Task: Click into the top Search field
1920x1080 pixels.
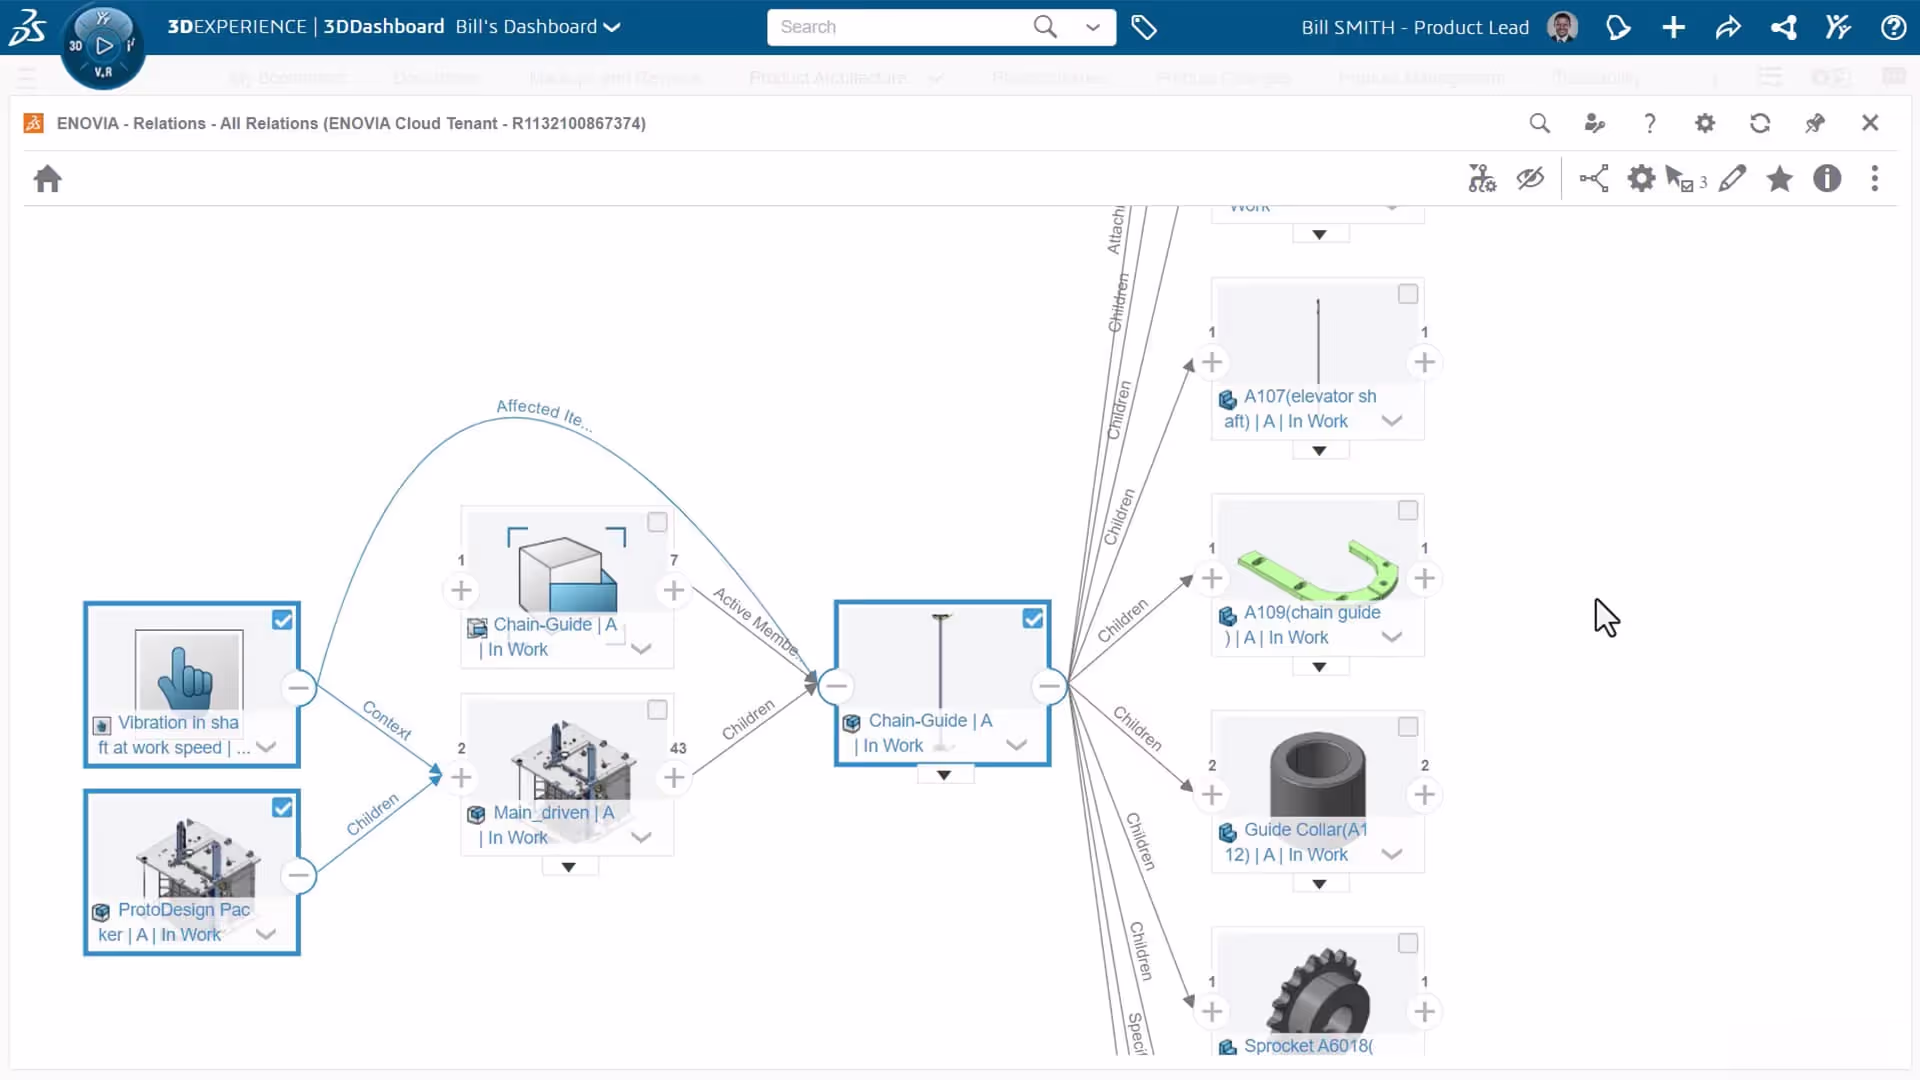Action: (900, 27)
